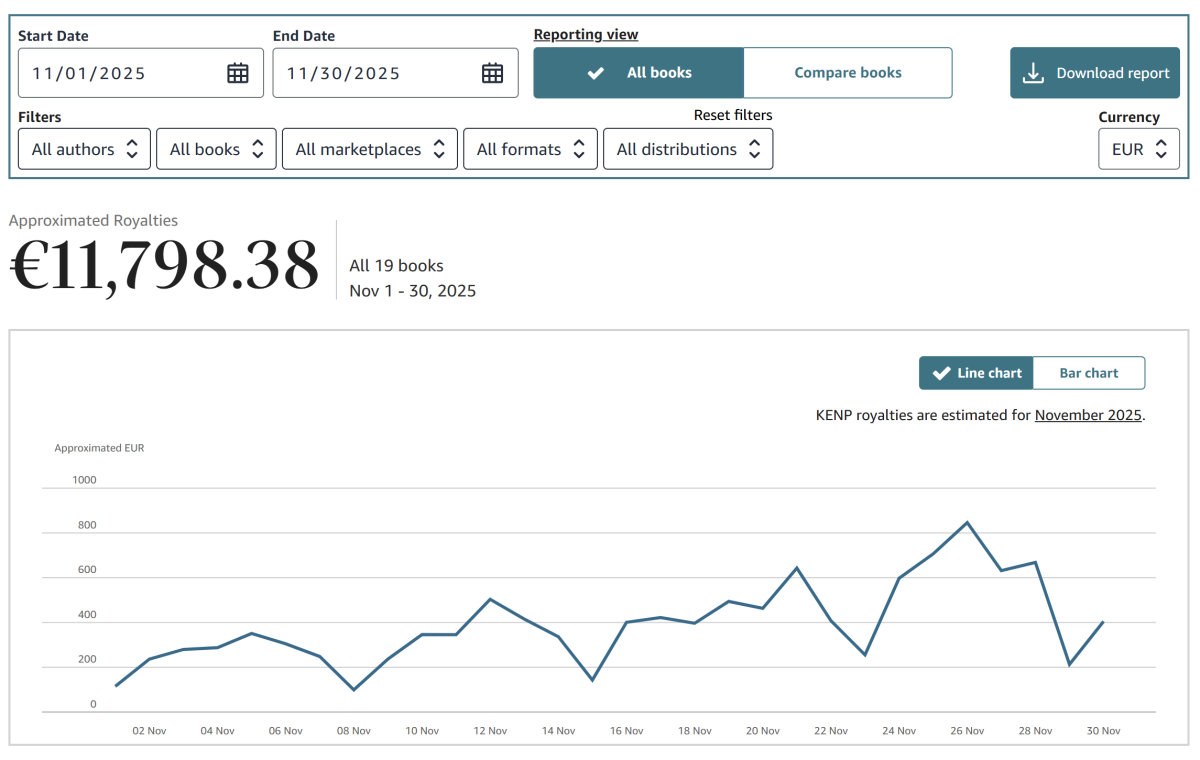Select the Line chart view
This screenshot has width=1200, height=760.
click(x=976, y=373)
